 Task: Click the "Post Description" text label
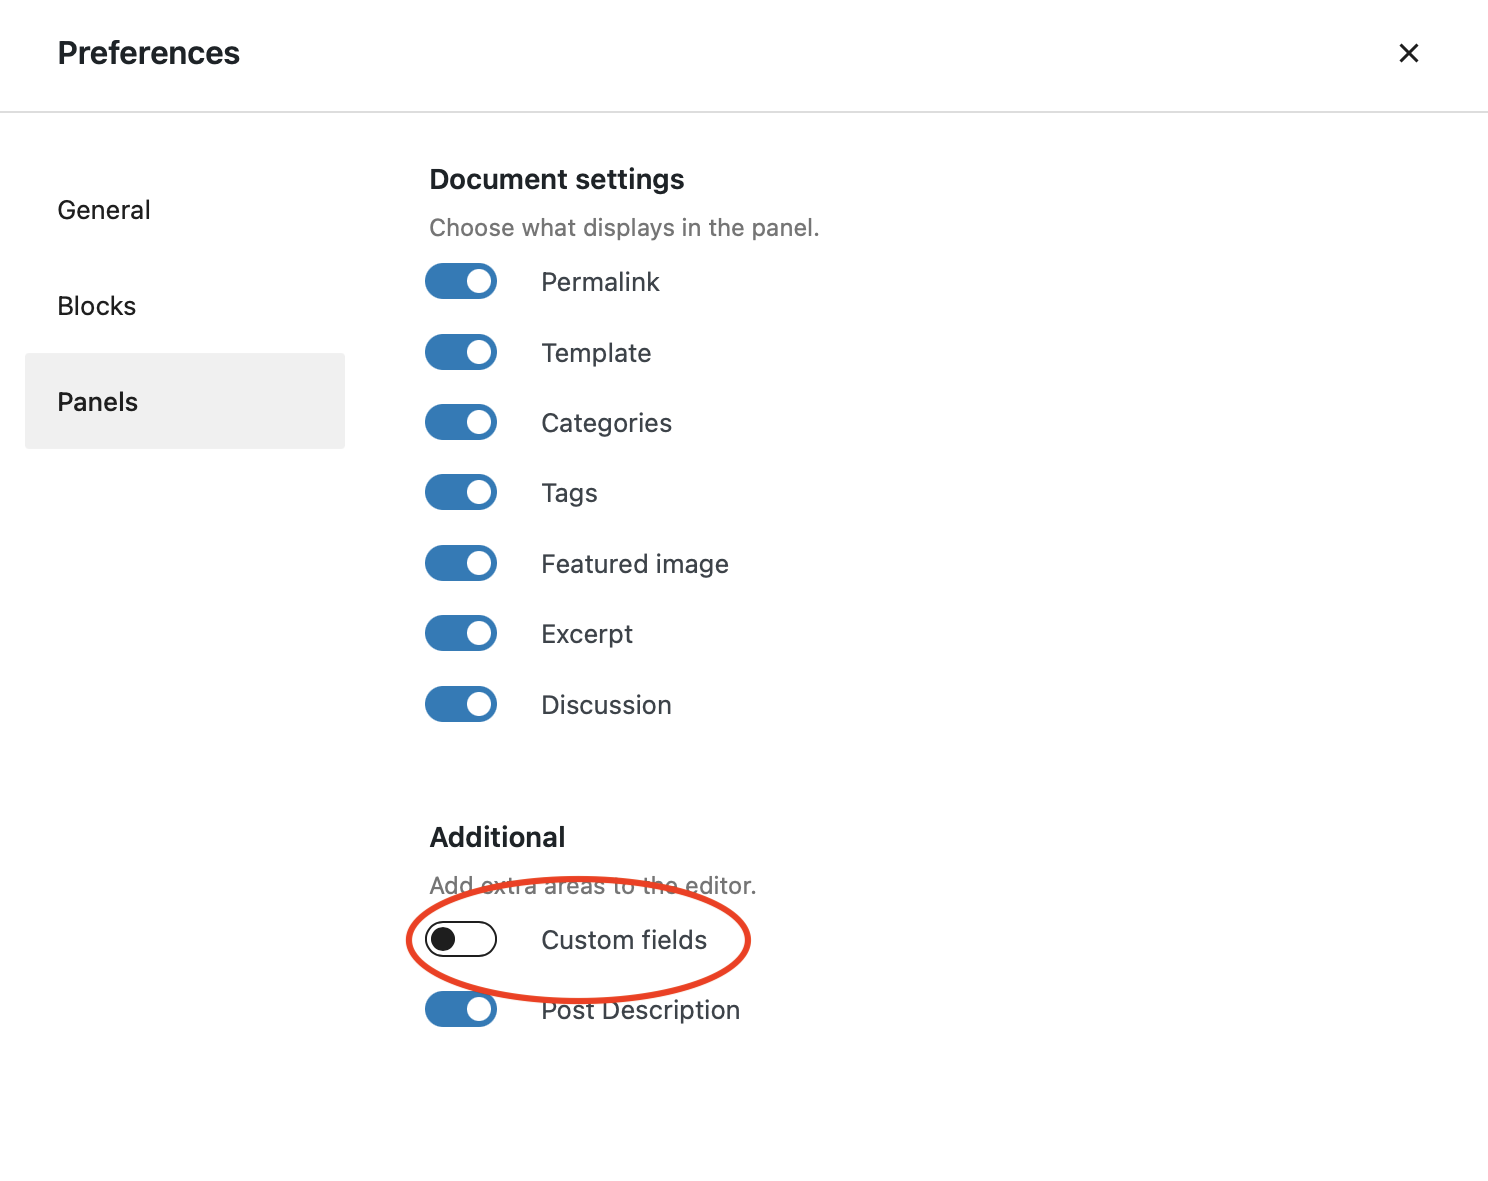point(640,1011)
